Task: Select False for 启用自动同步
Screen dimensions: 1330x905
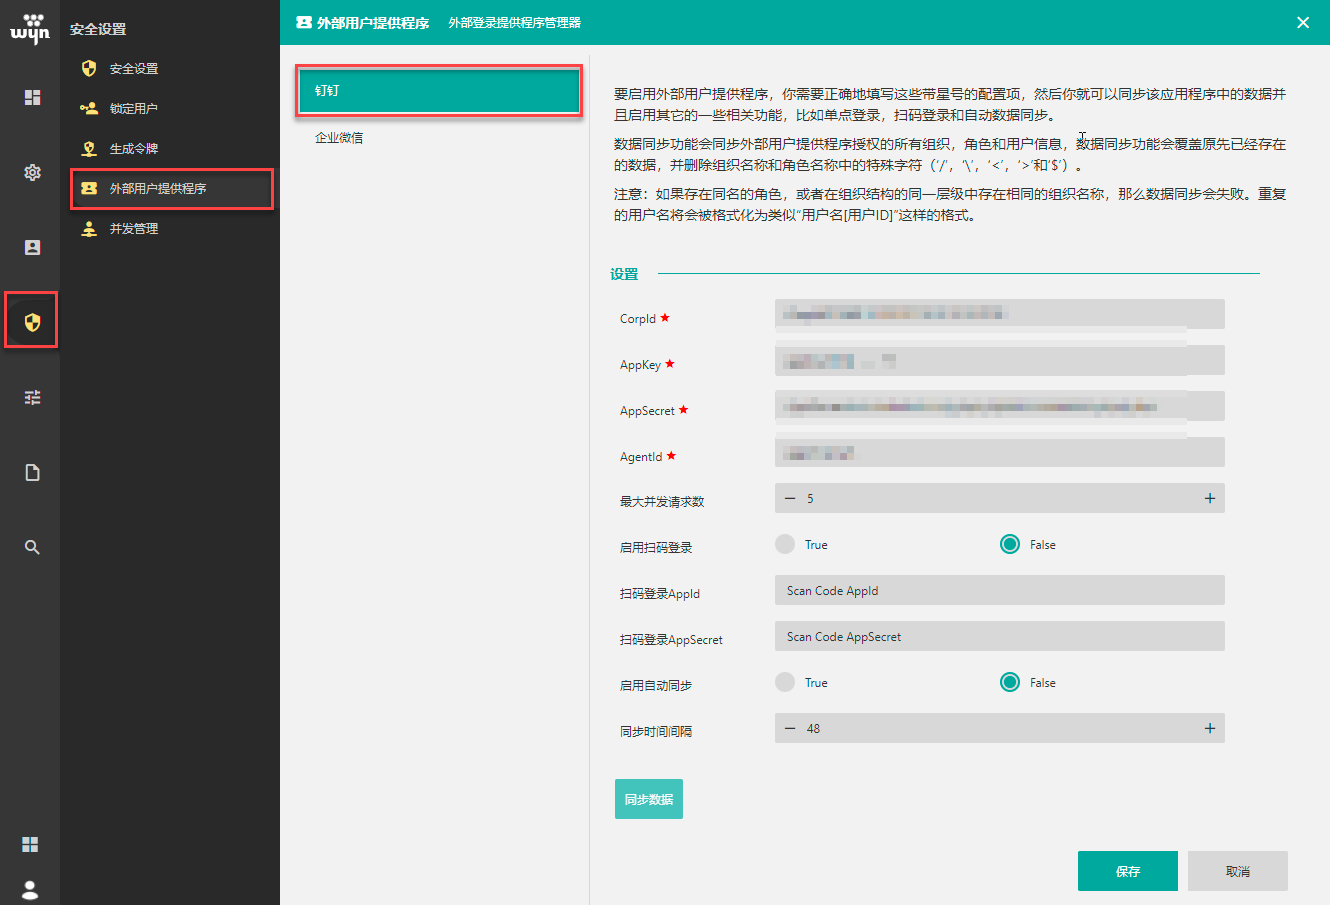Action: [x=1010, y=682]
